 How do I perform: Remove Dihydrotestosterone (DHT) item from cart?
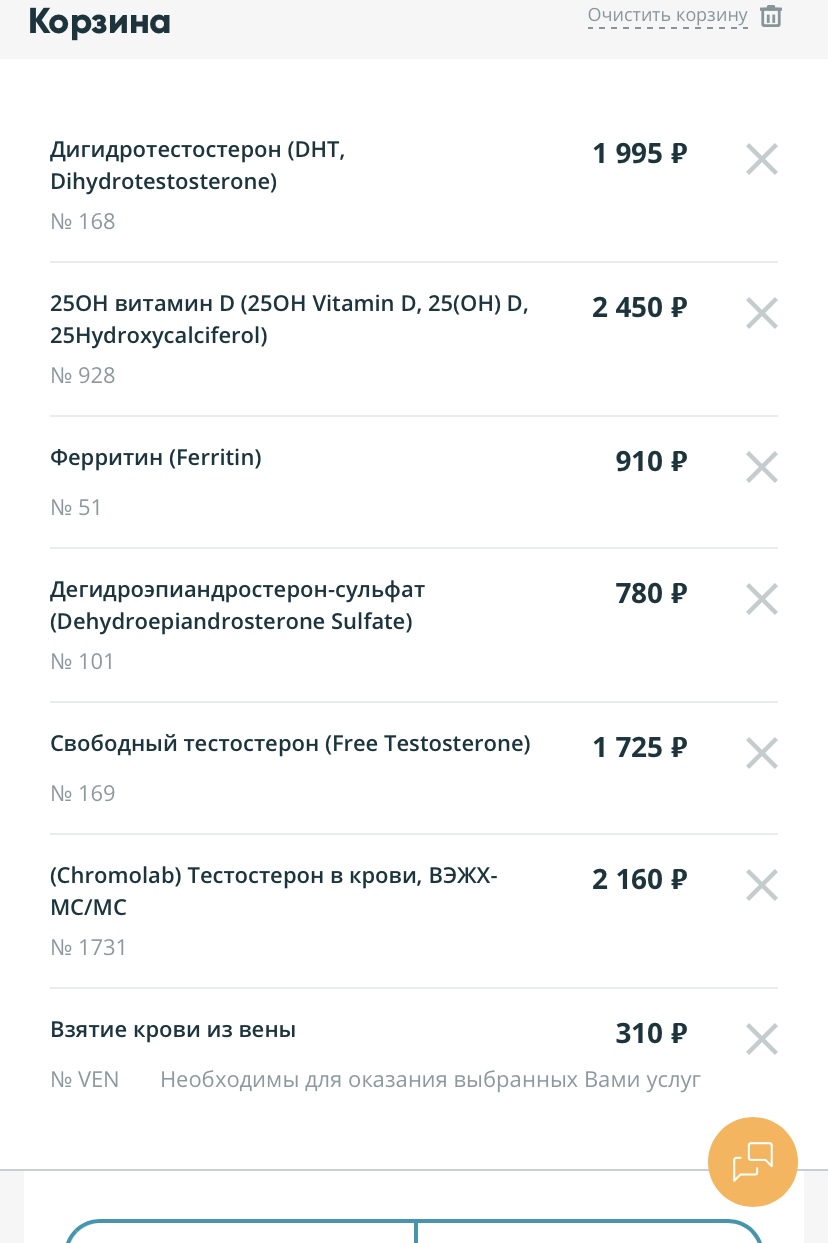761,159
